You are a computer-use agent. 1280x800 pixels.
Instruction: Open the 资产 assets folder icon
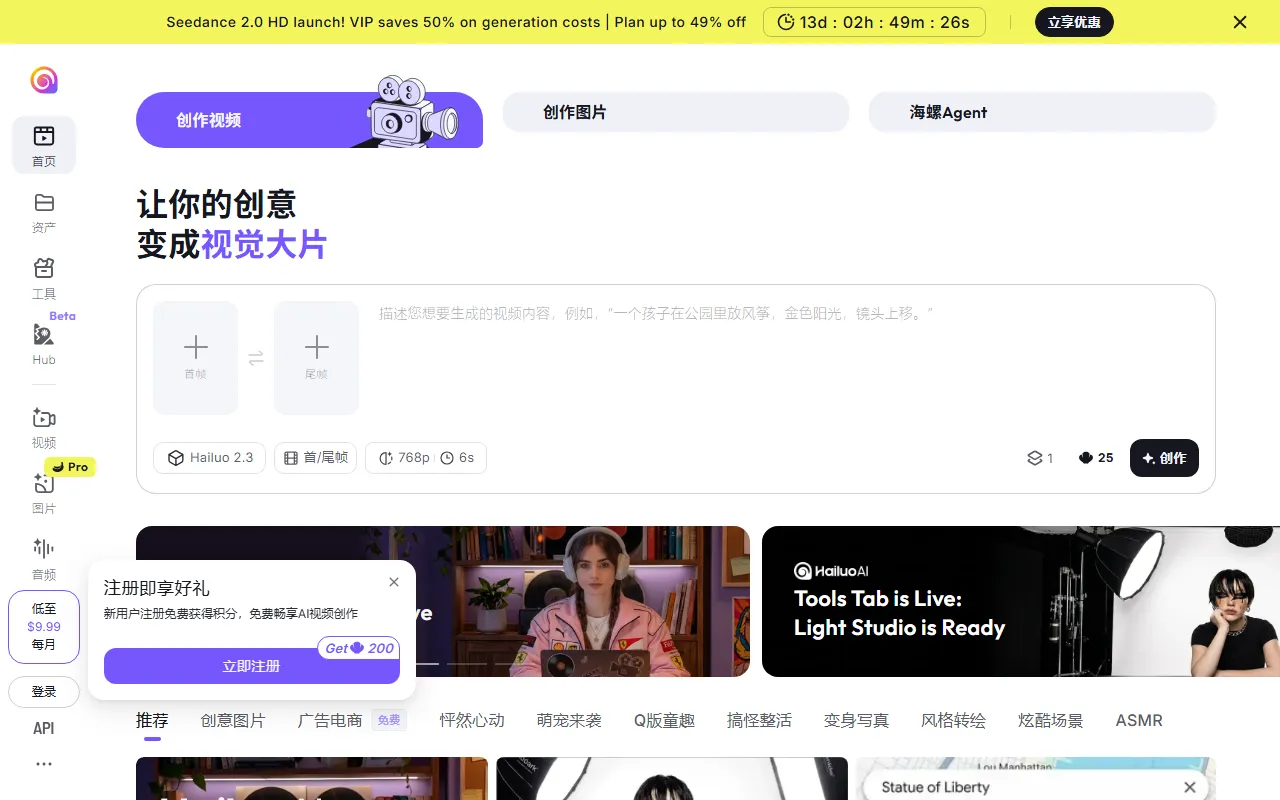(44, 203)
